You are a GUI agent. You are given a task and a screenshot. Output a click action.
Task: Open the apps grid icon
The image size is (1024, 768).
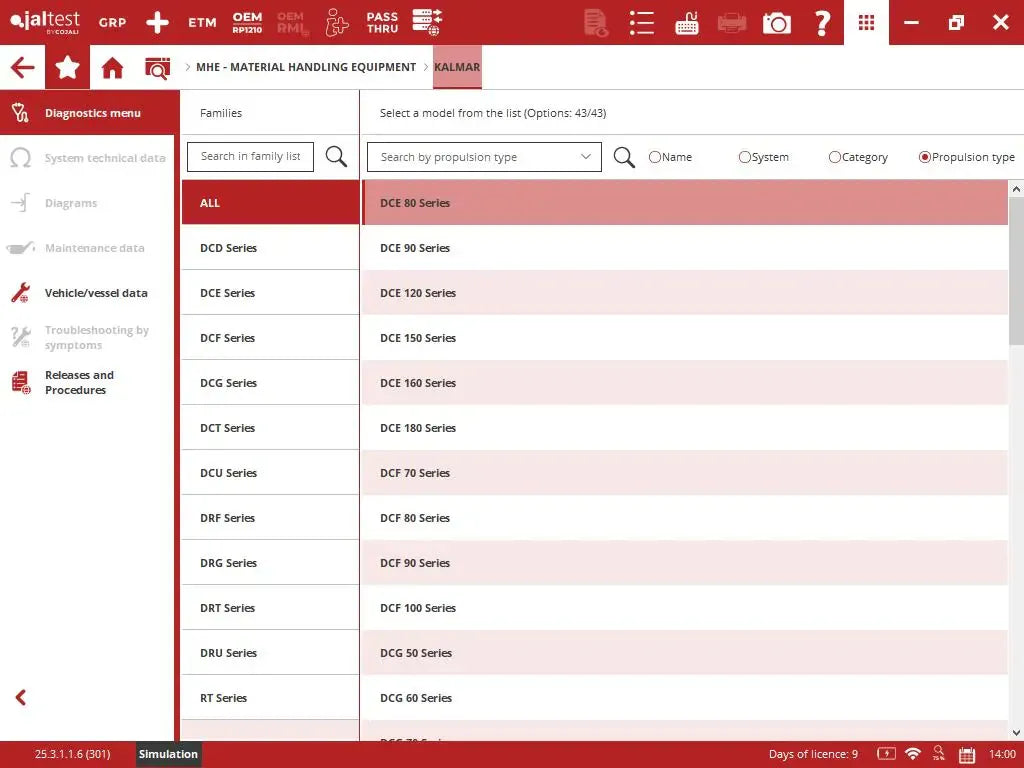coord(866,22)
